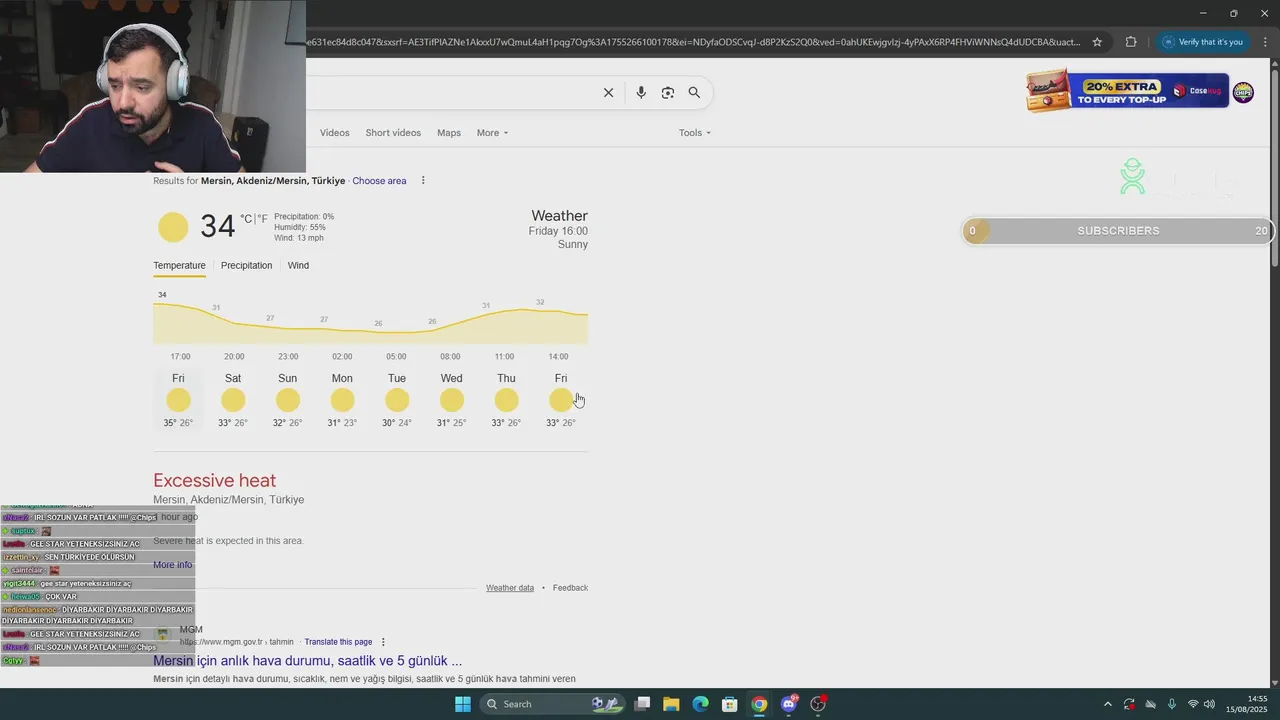Open volume control in system tray
Screen dimensions: 1280x720
[x=1210, y=704]
